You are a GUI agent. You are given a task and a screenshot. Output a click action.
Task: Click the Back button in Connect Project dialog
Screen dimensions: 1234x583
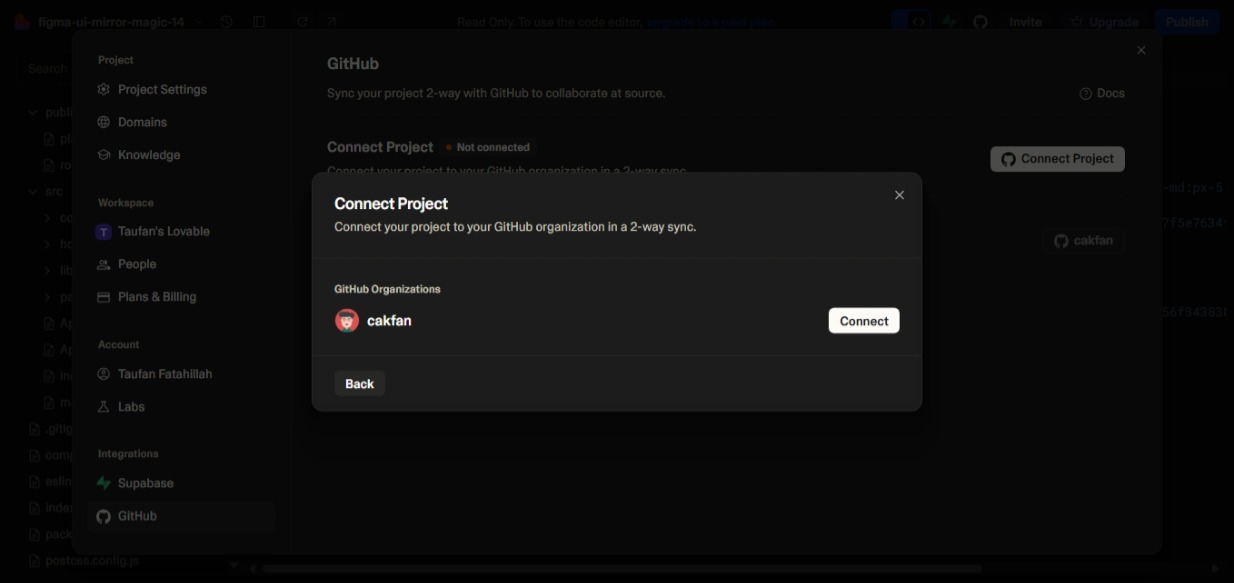[359, 384]
